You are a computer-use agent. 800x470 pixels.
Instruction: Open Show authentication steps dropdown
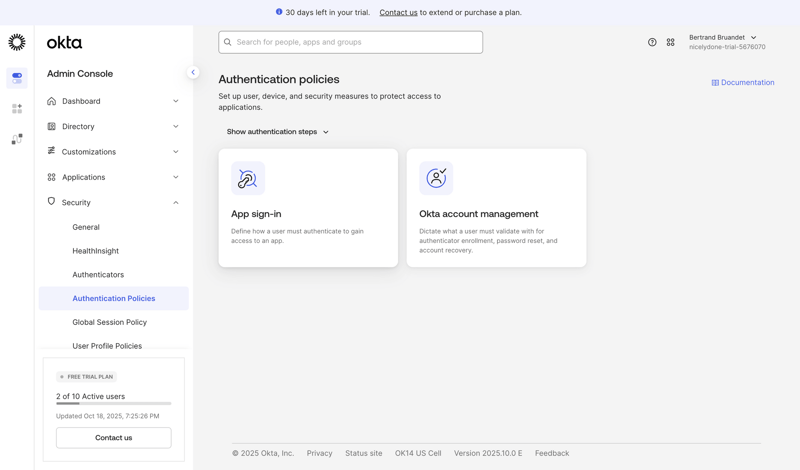pyautogui.click(x=278, y=132)
